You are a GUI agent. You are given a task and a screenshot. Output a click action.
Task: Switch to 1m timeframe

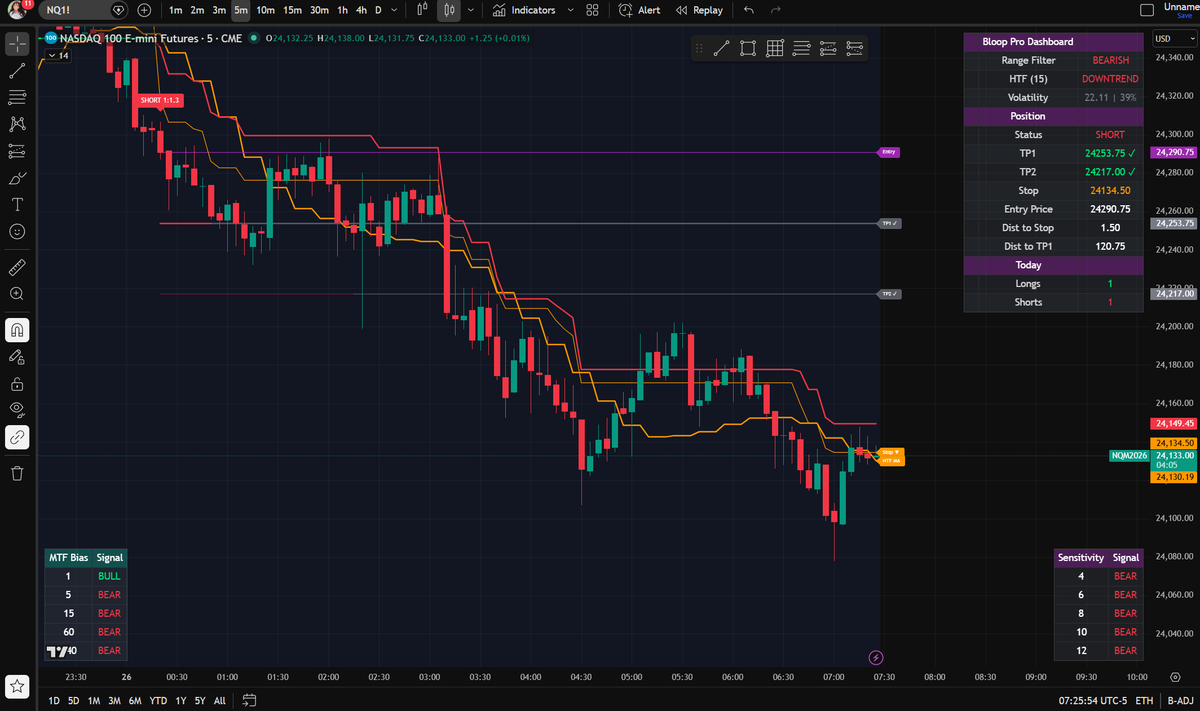point(176,10)
